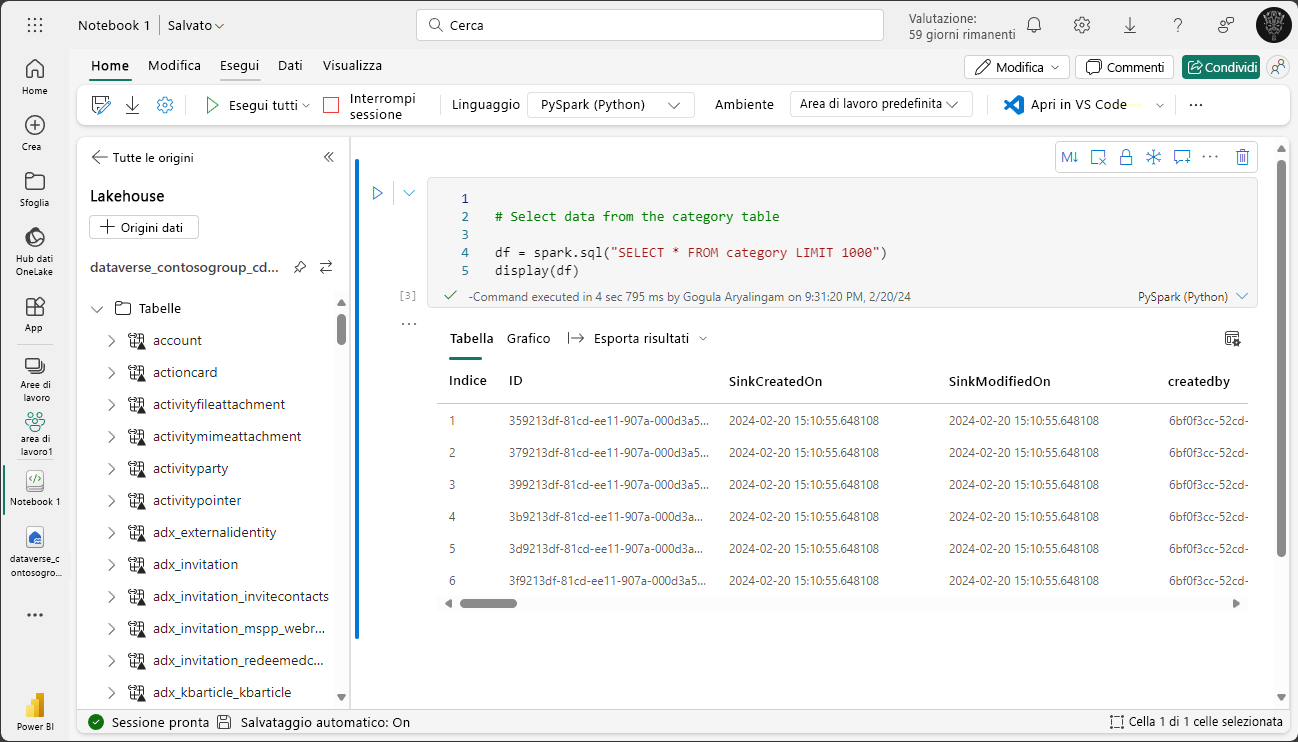Screen dimensions: 1298x742
Task: Open the Visualizza ribbon tab
Action: (352, 66)
